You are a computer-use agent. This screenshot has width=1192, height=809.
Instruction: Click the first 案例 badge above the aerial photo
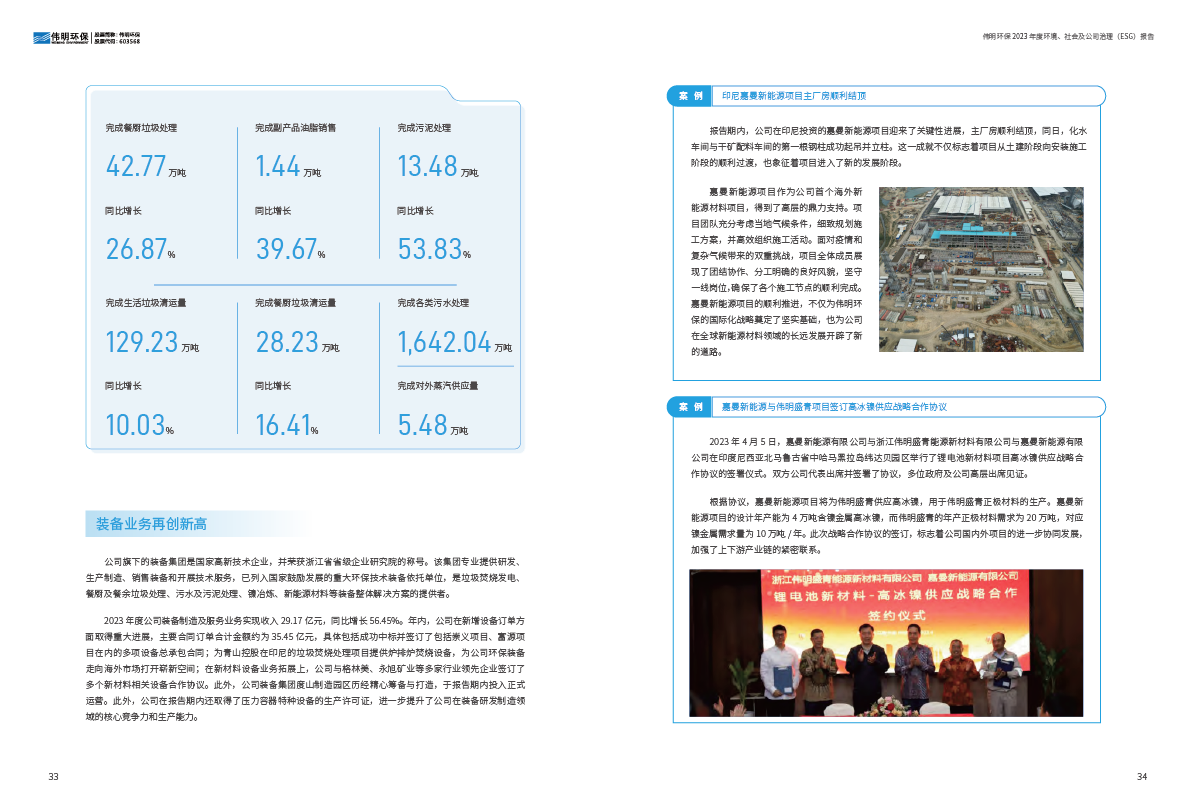pos(689,97)
